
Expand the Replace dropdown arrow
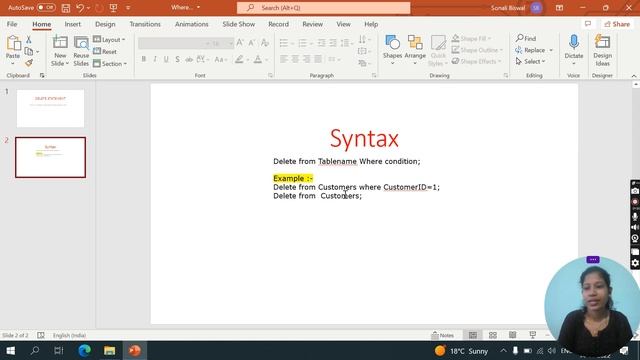point(551,50)
